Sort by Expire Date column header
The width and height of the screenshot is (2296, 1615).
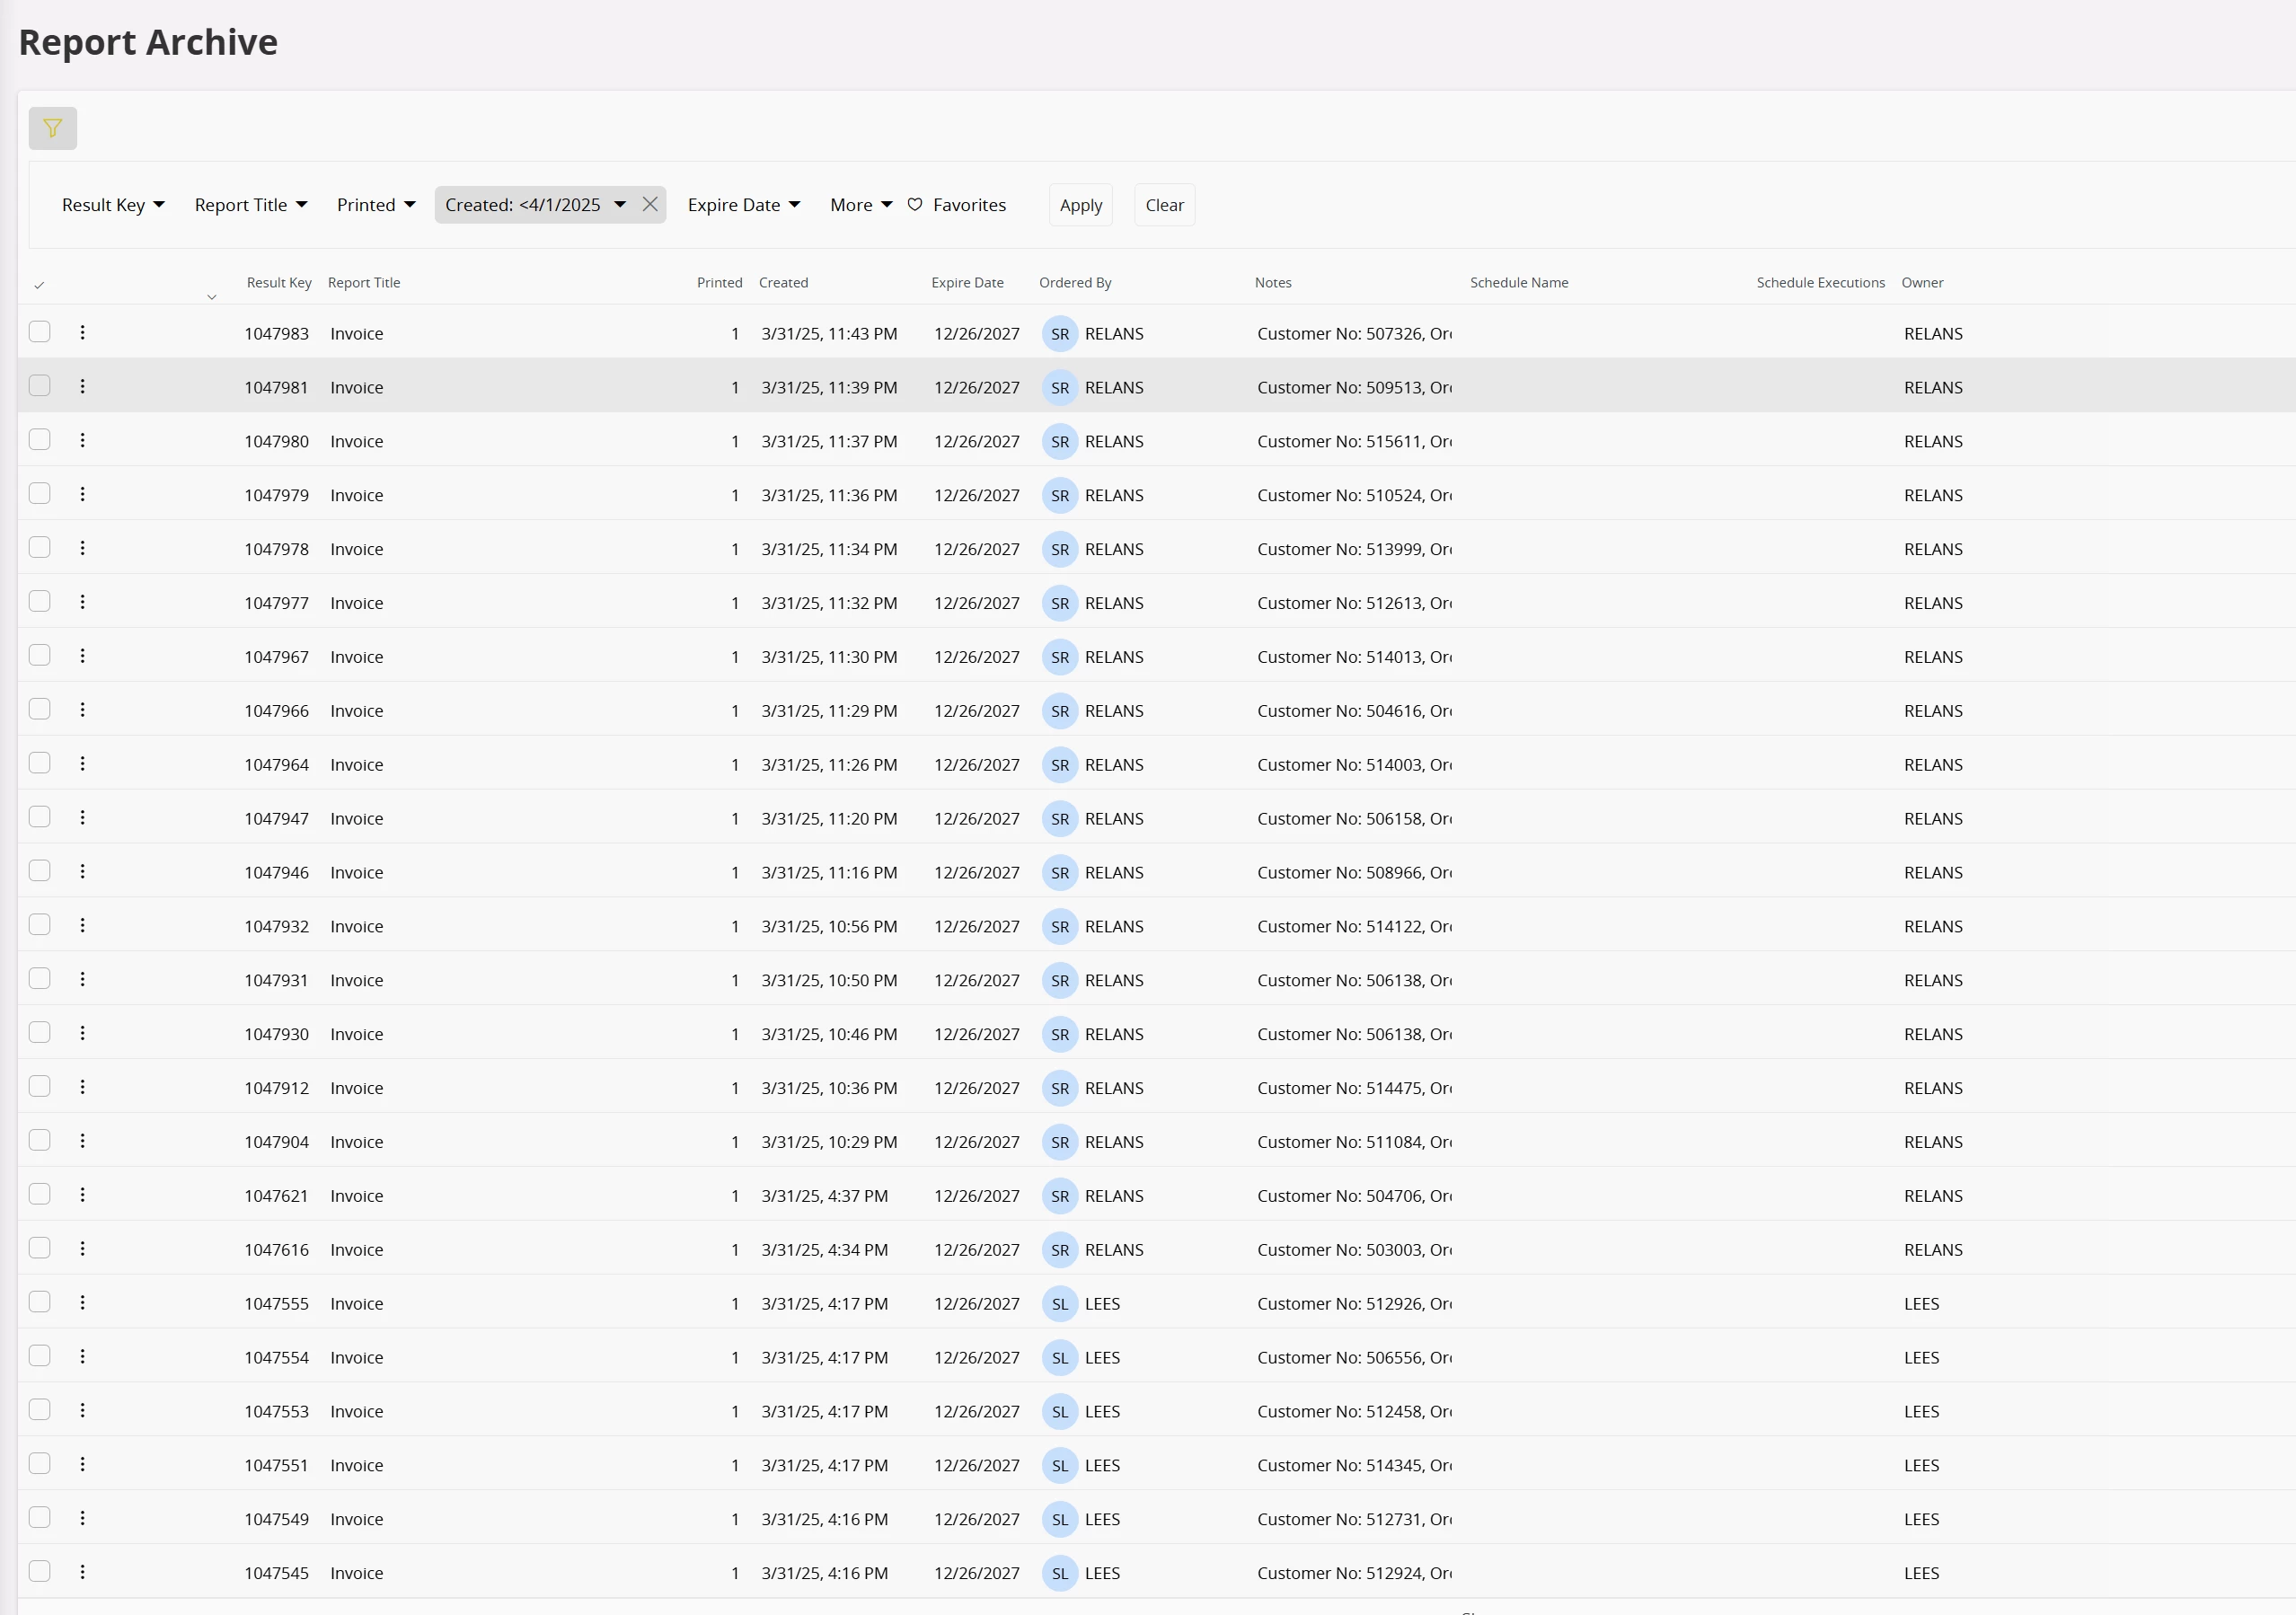pyautogui.click(x=967, y=283)
